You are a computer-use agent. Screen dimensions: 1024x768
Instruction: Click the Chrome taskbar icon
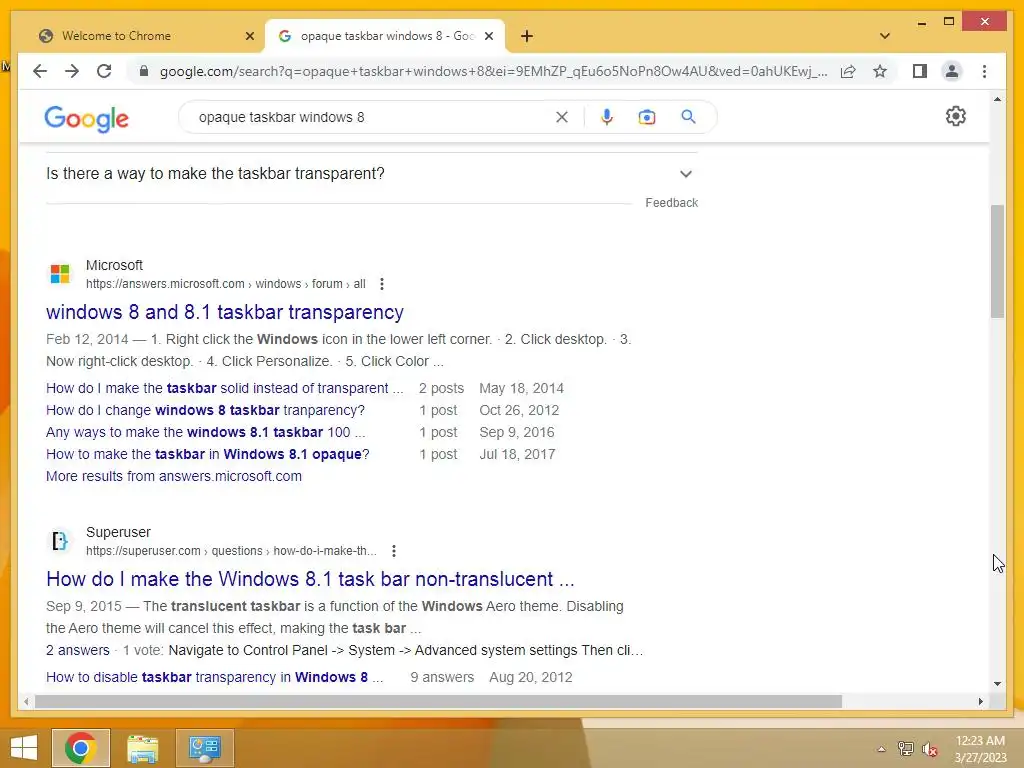click(x=81, y=748)
